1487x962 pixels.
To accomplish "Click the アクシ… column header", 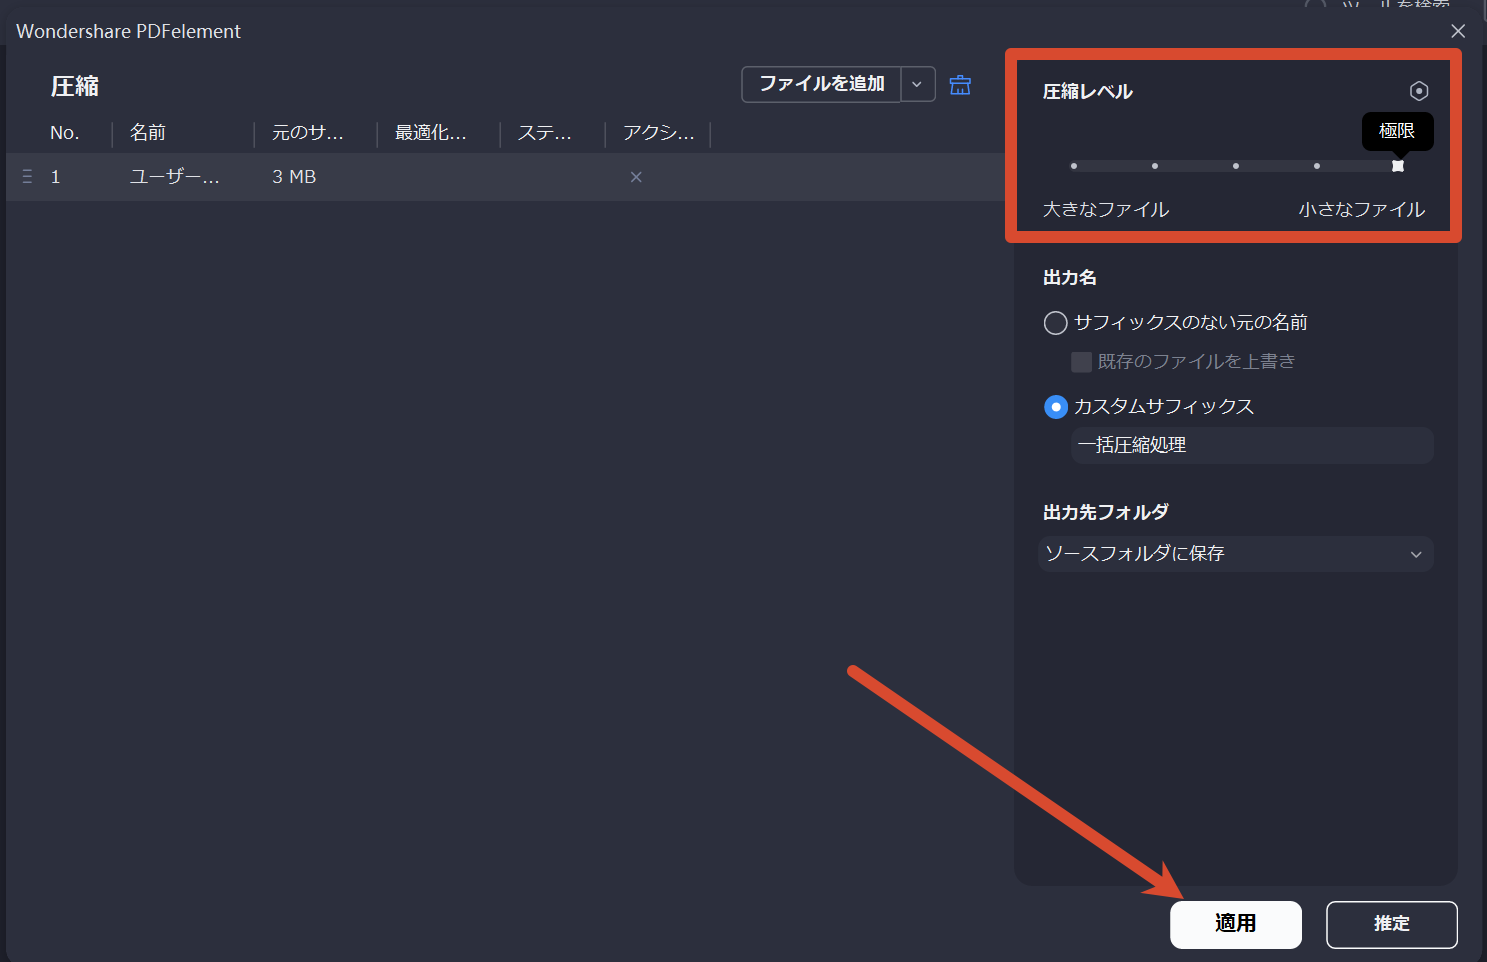I will pyautogui.click(x=659, y=133).
